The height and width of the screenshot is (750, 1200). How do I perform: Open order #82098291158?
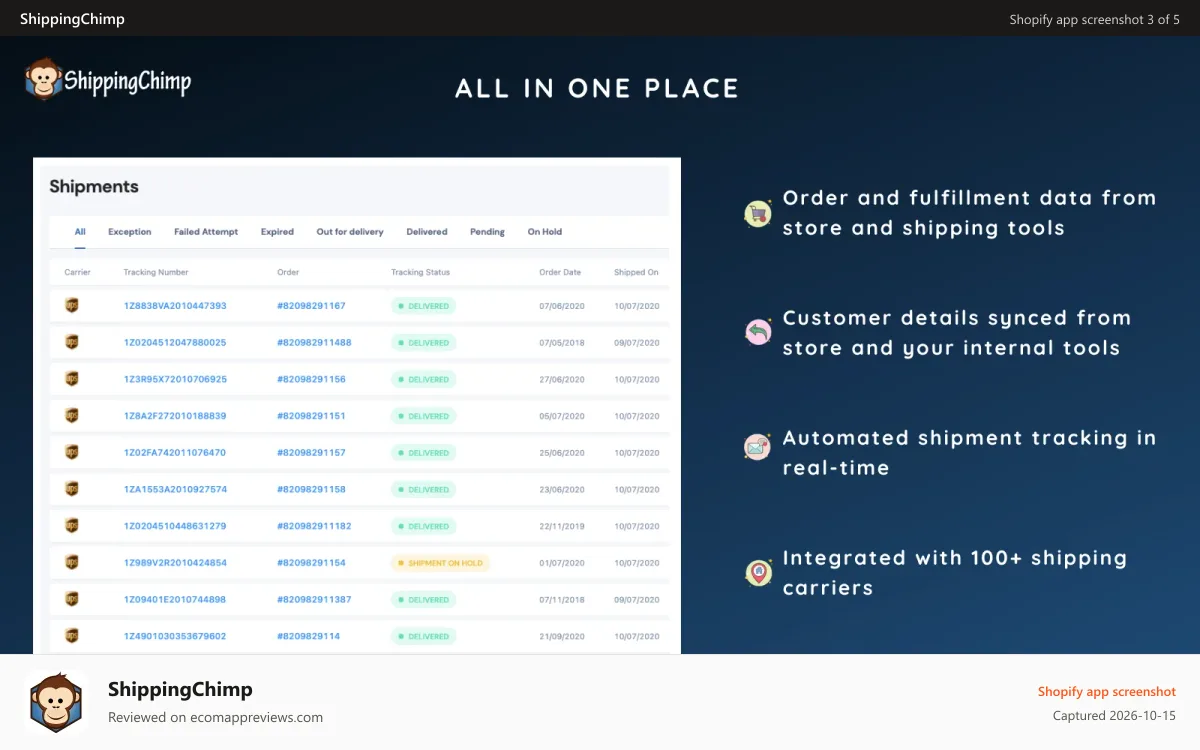(311, 490)
